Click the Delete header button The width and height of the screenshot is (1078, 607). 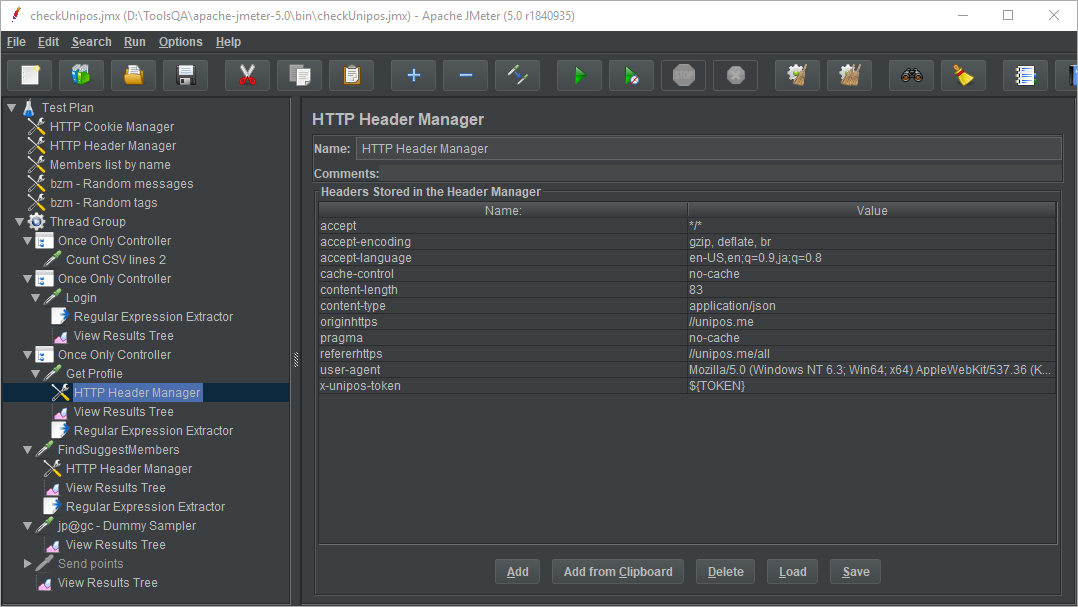725,572
